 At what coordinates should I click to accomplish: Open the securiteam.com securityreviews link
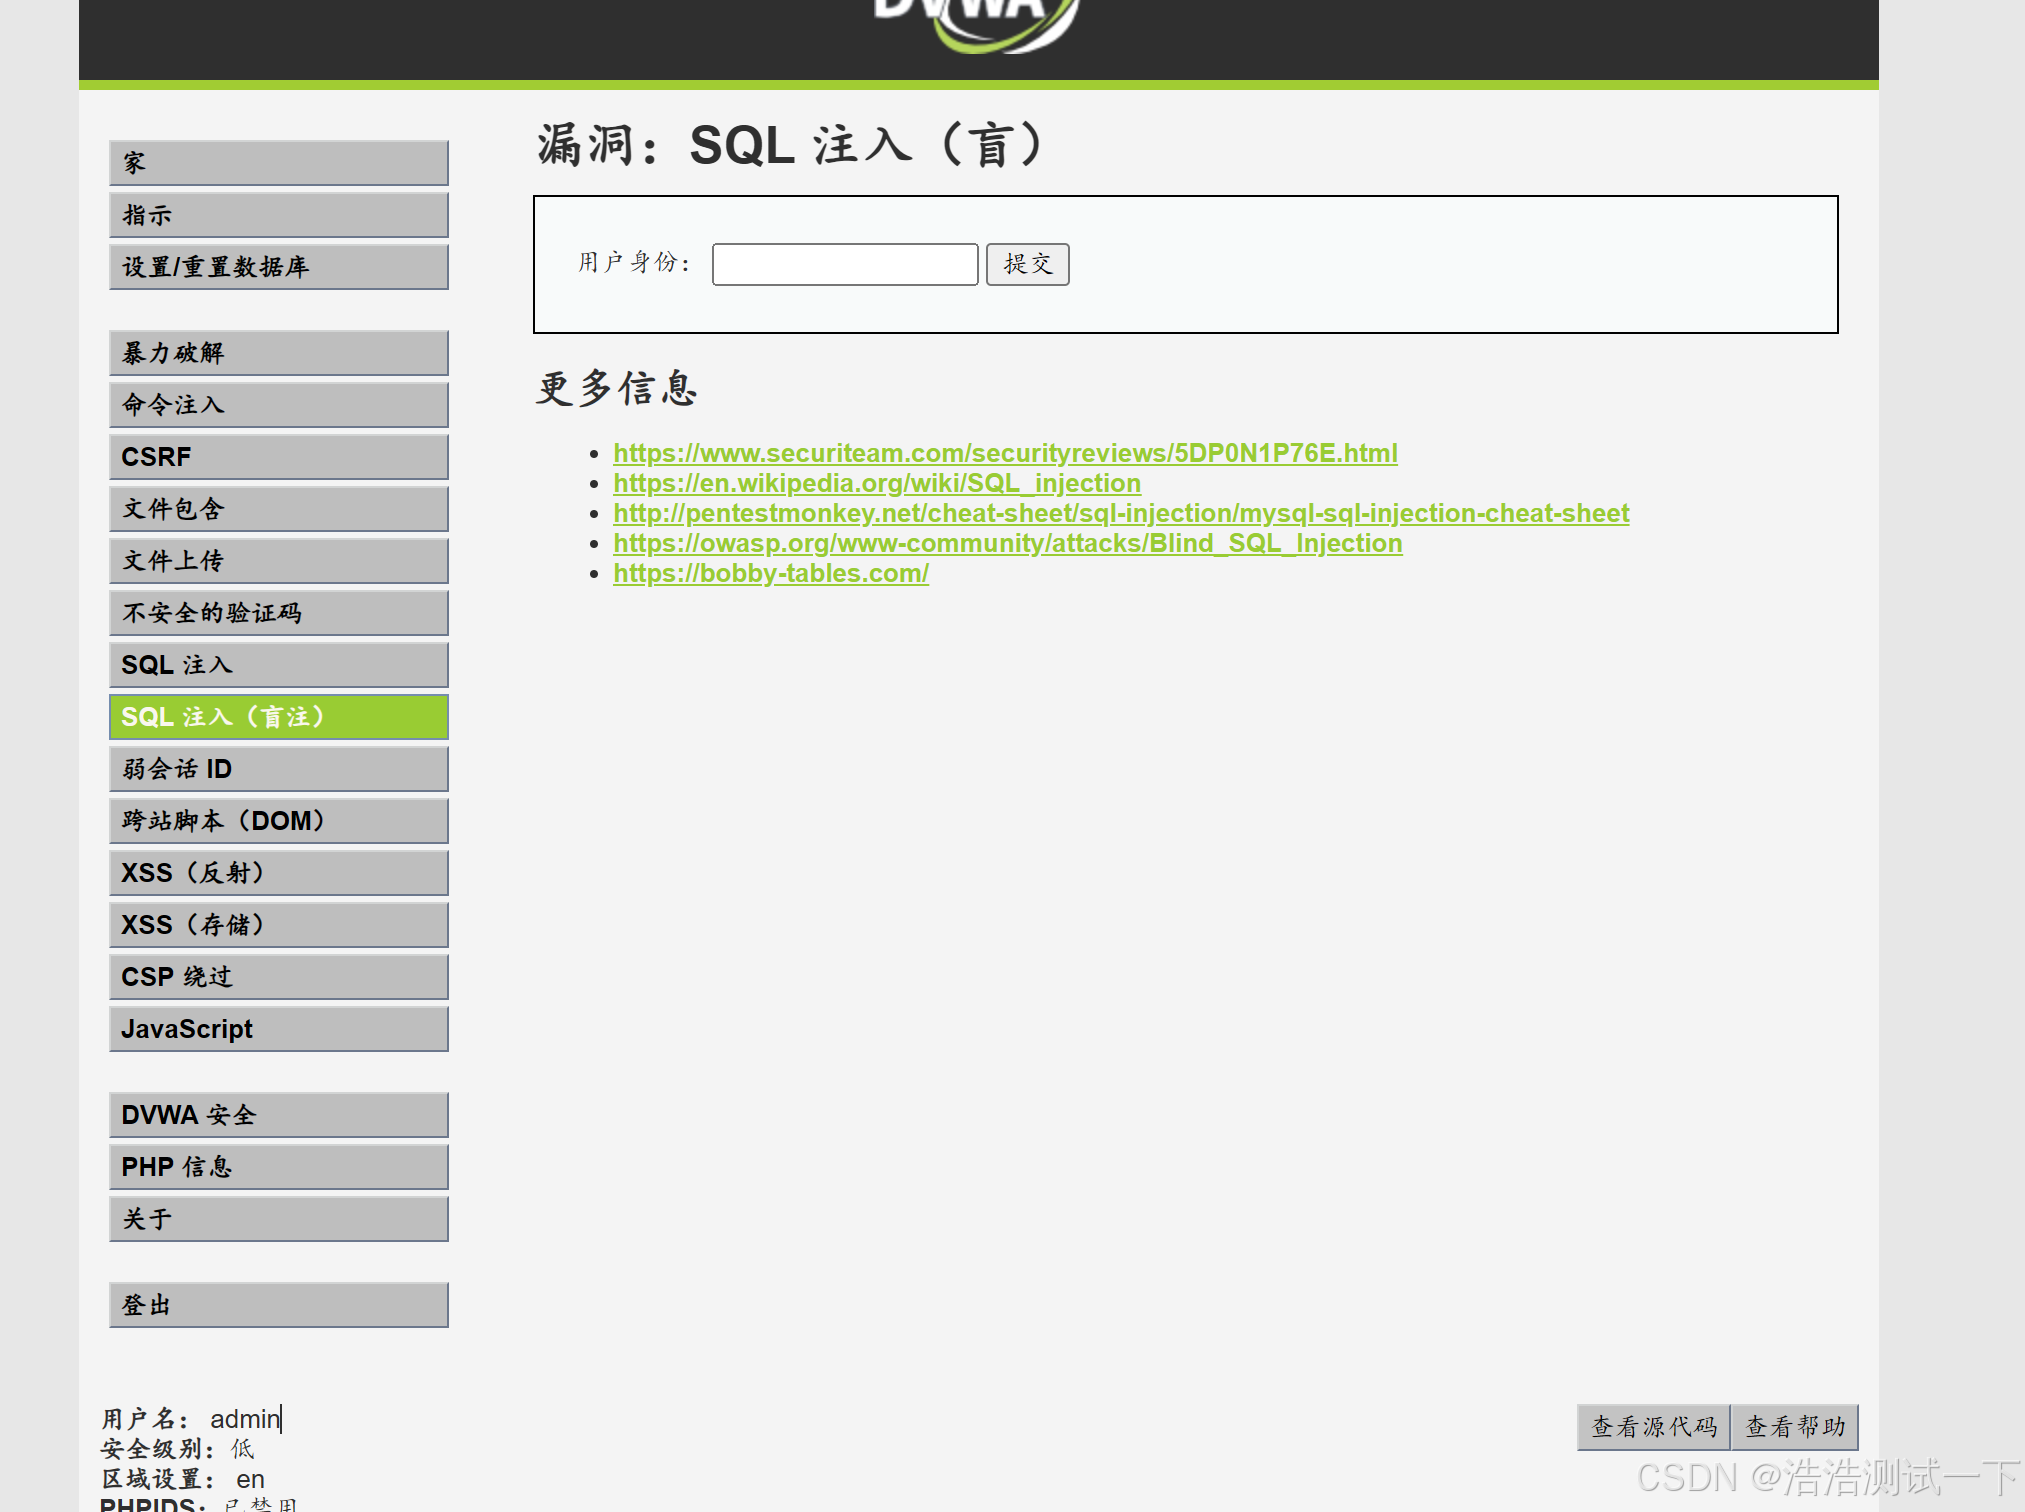pyautogui.click(x=1004, y=453)
